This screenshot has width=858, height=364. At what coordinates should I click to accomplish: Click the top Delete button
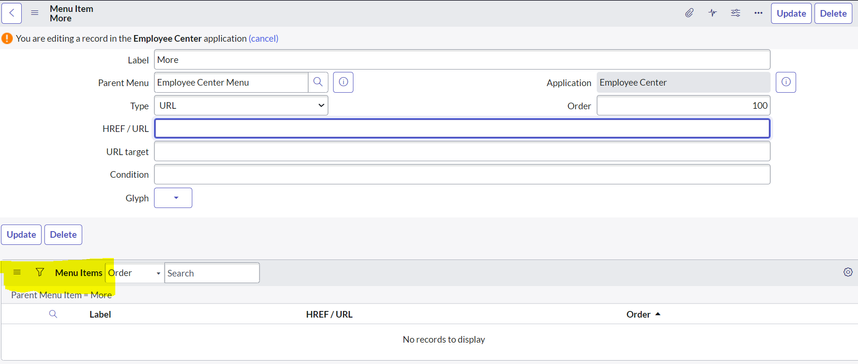pos(833,13)
